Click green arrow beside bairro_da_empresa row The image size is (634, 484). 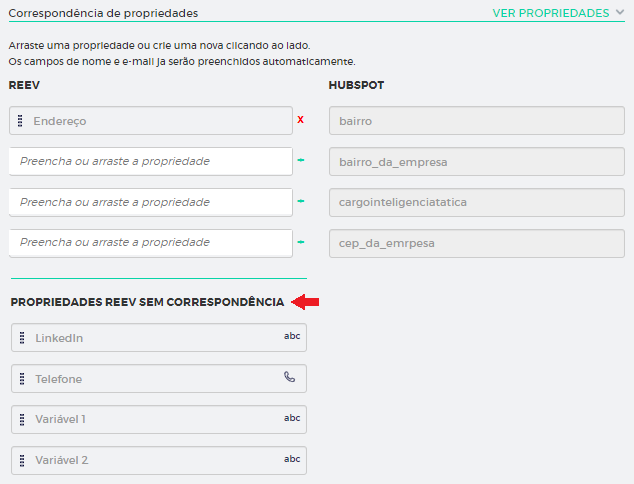[x=300, y=161]
